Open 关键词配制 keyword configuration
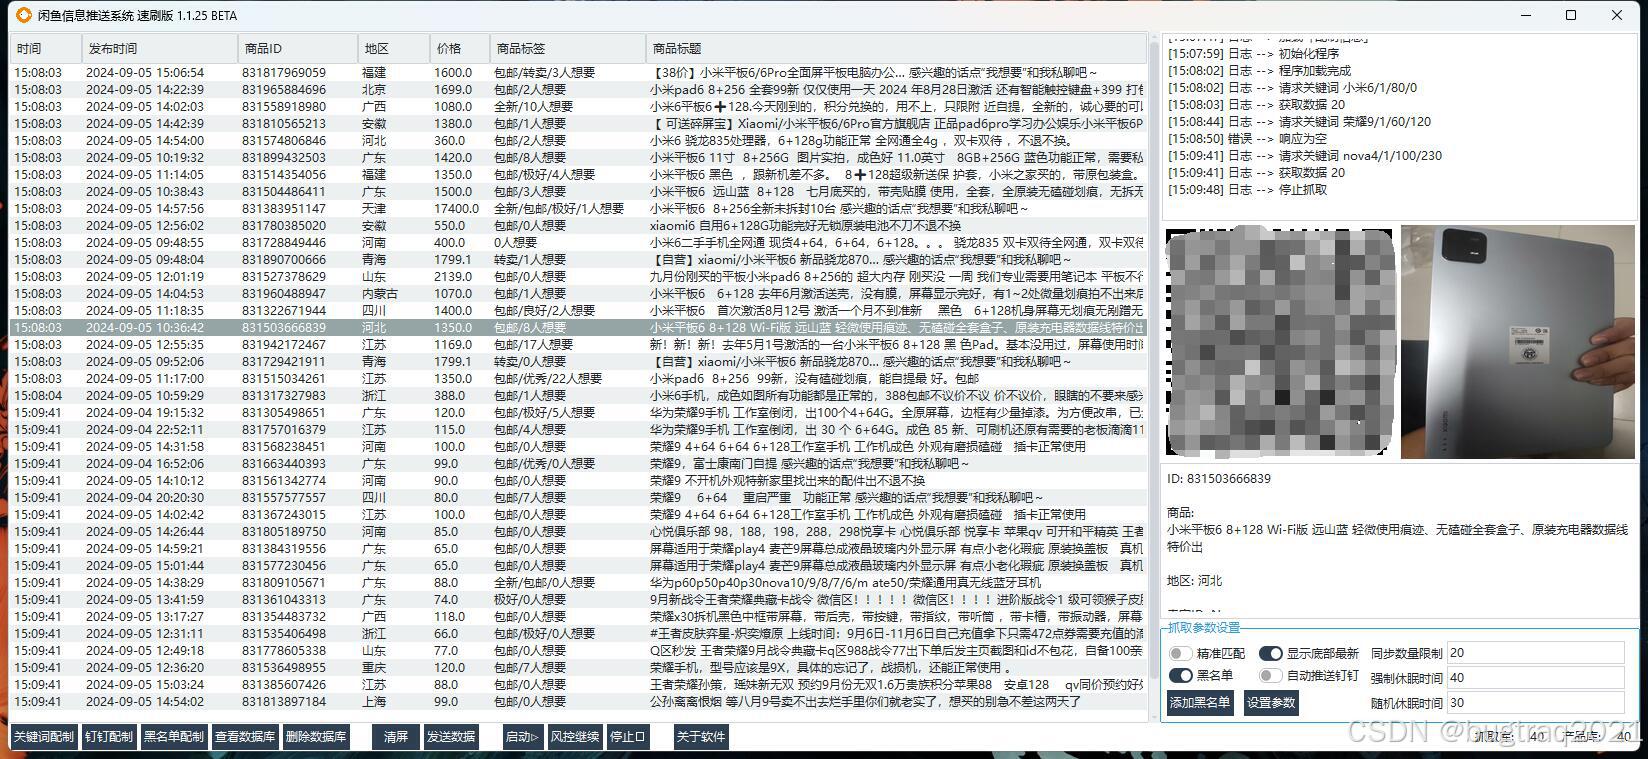This screenshot has height=759, width=1648. tap(44, 737)
